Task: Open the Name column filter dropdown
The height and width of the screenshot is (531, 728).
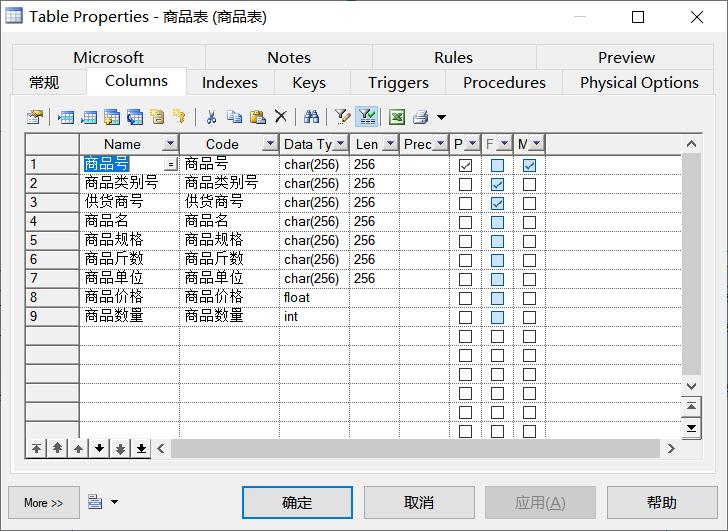Action: (170, 144)
